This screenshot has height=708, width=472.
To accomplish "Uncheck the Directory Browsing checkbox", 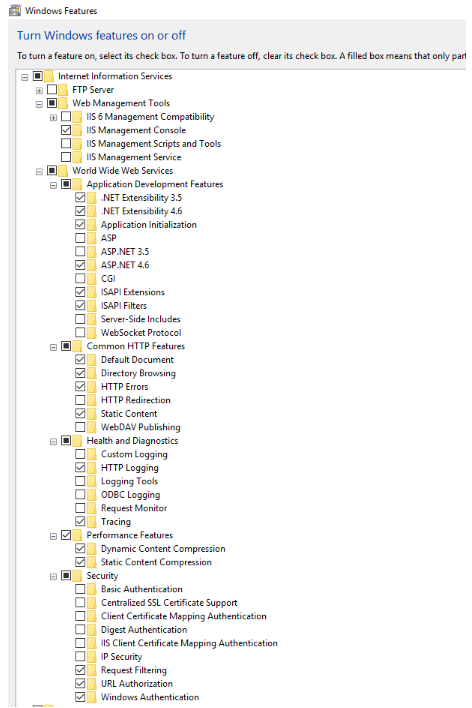I will coord(80,373).
